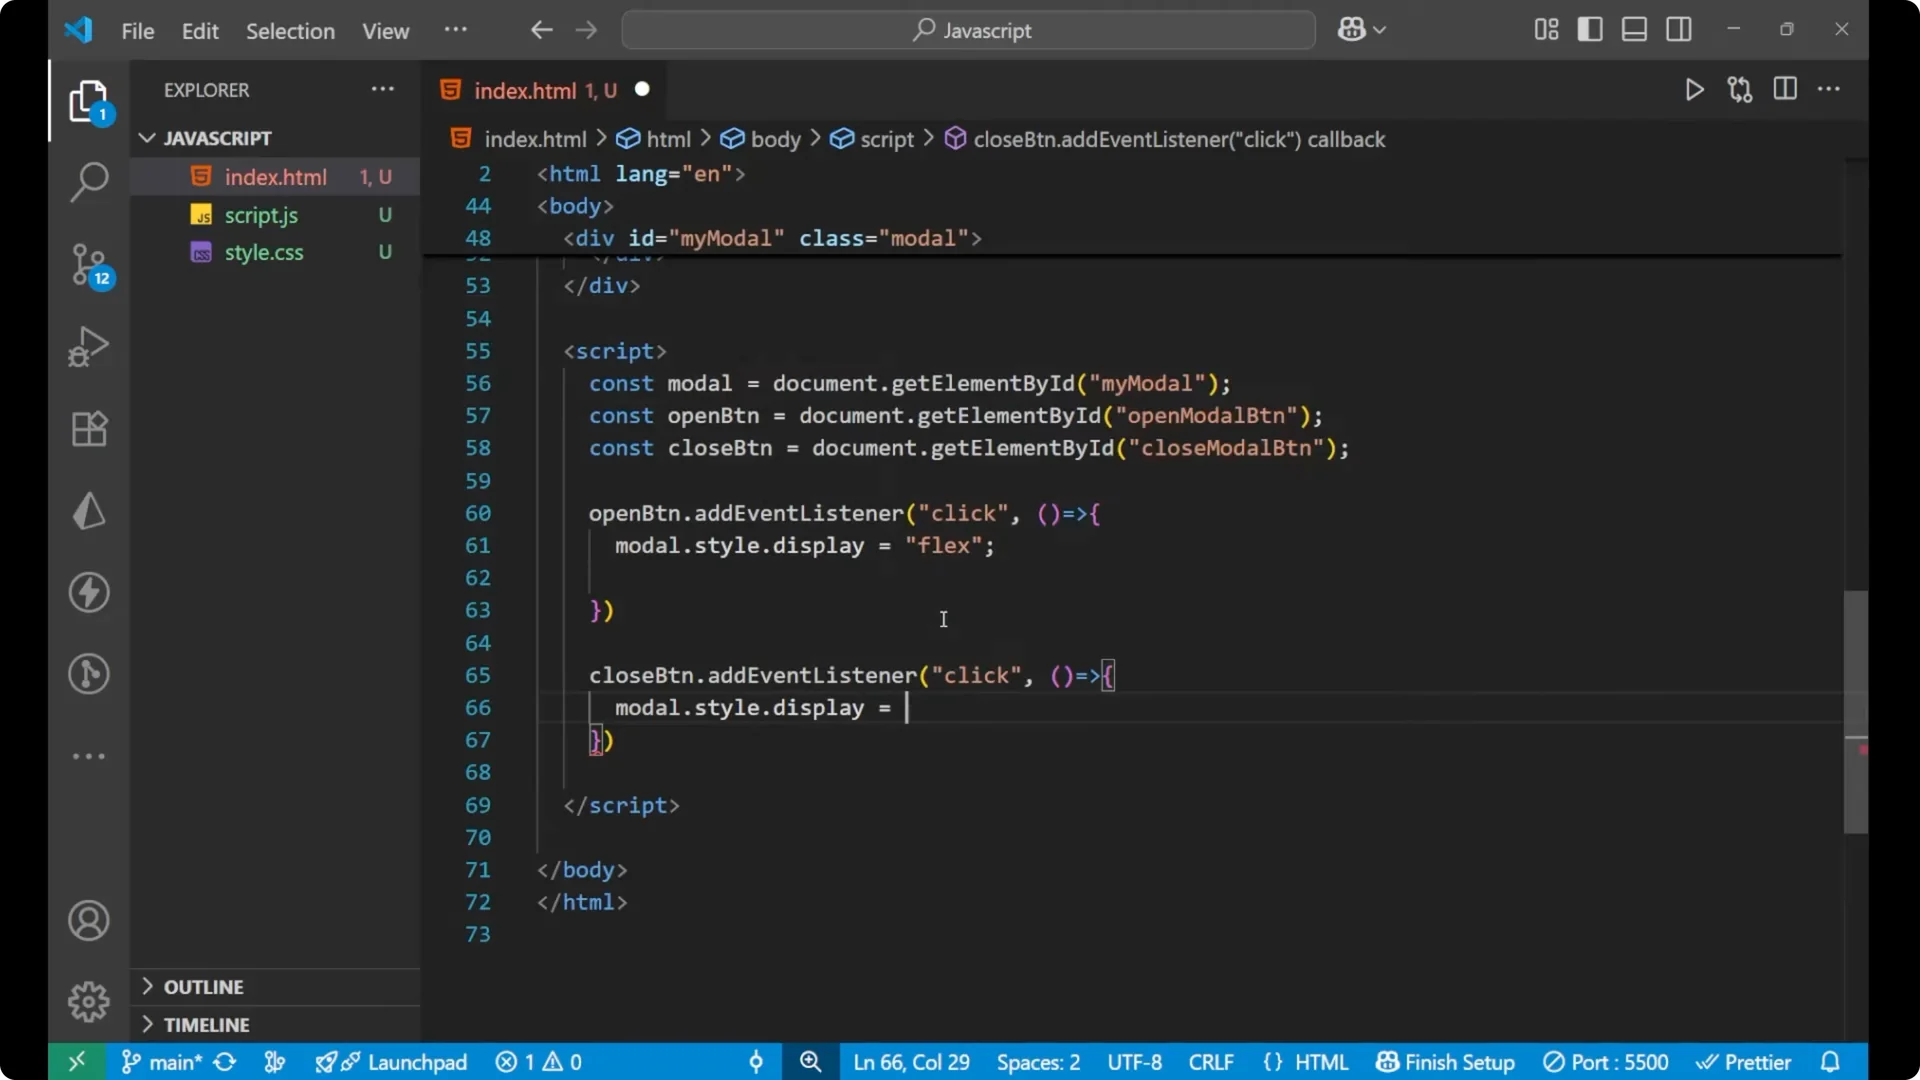Click Finish Setup in the status bar

click(x=1444, y=1062)
